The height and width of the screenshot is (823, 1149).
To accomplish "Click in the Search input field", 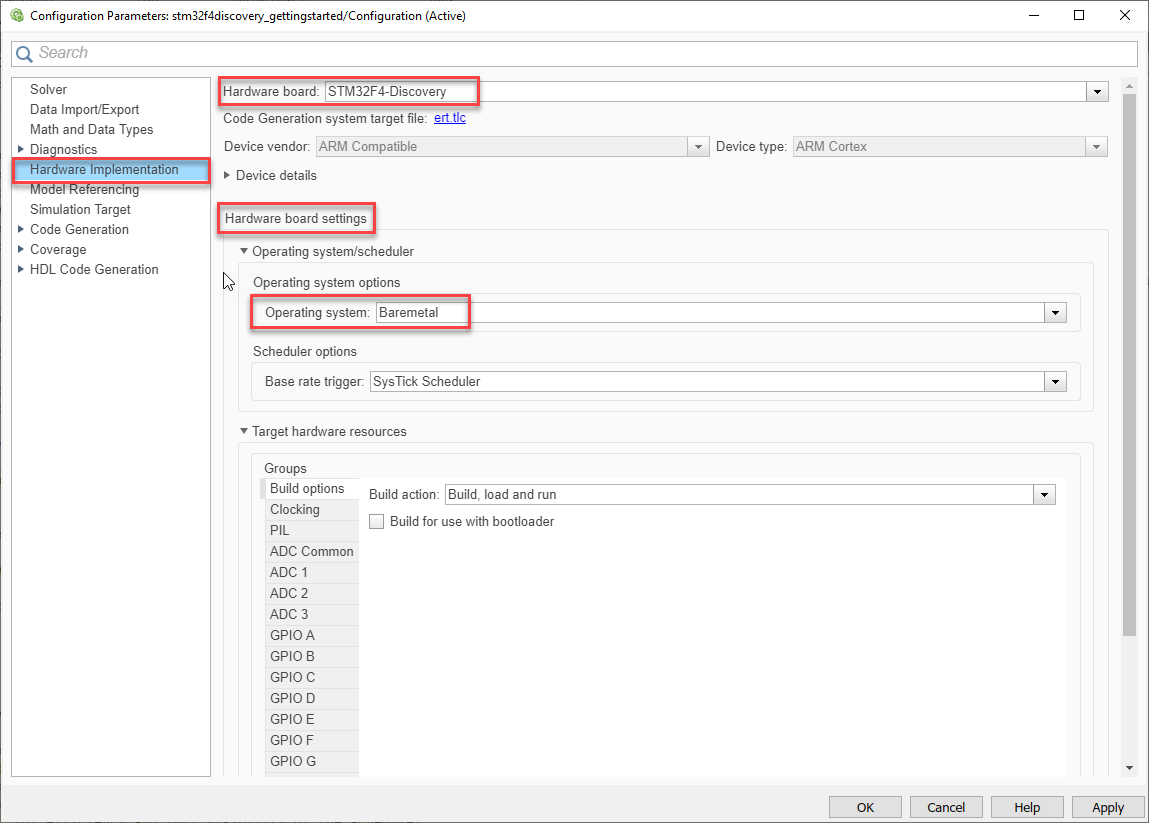I will [x=580, y=54].
